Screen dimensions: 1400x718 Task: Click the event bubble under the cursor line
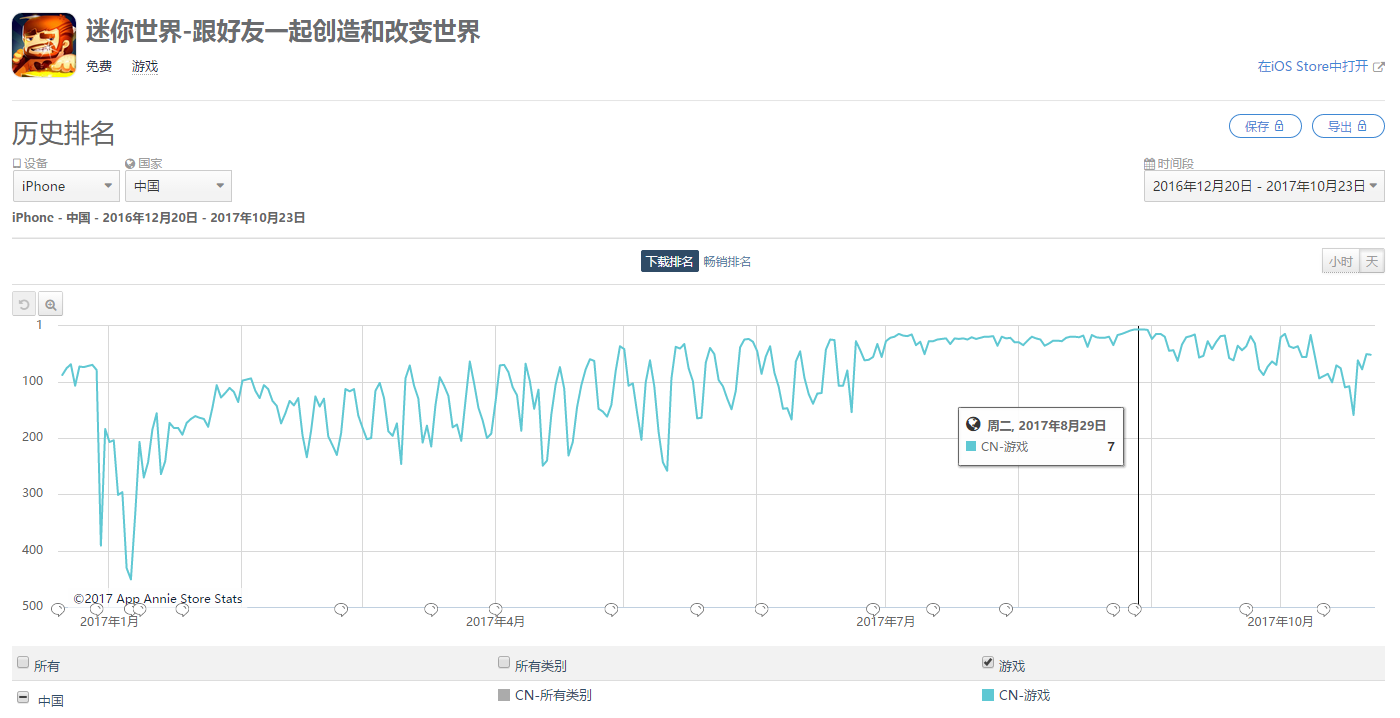click(1135, 609)
